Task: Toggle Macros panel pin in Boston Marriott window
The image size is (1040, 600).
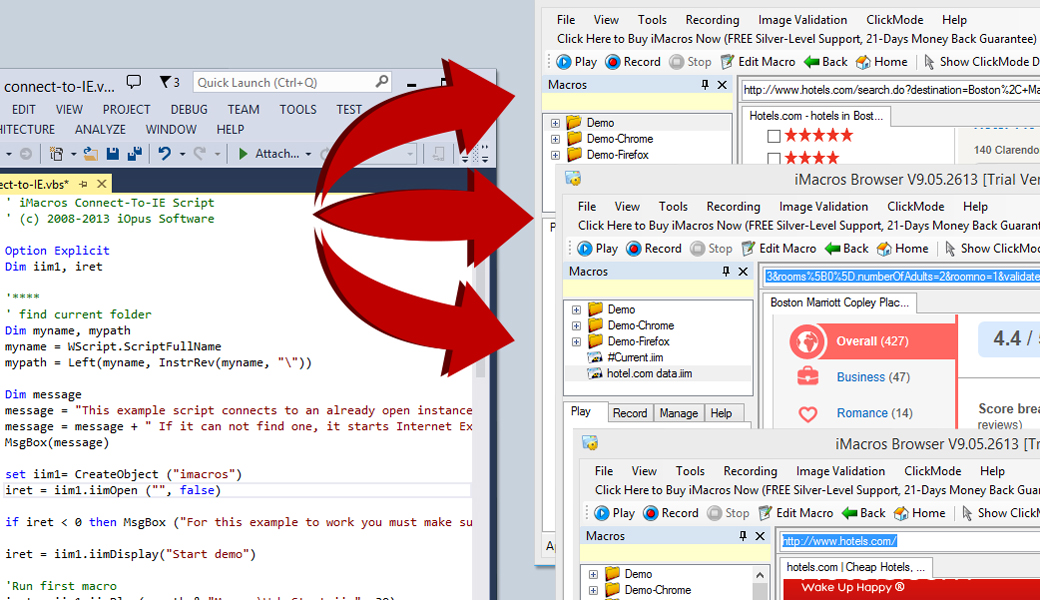Action: point(726,271)
